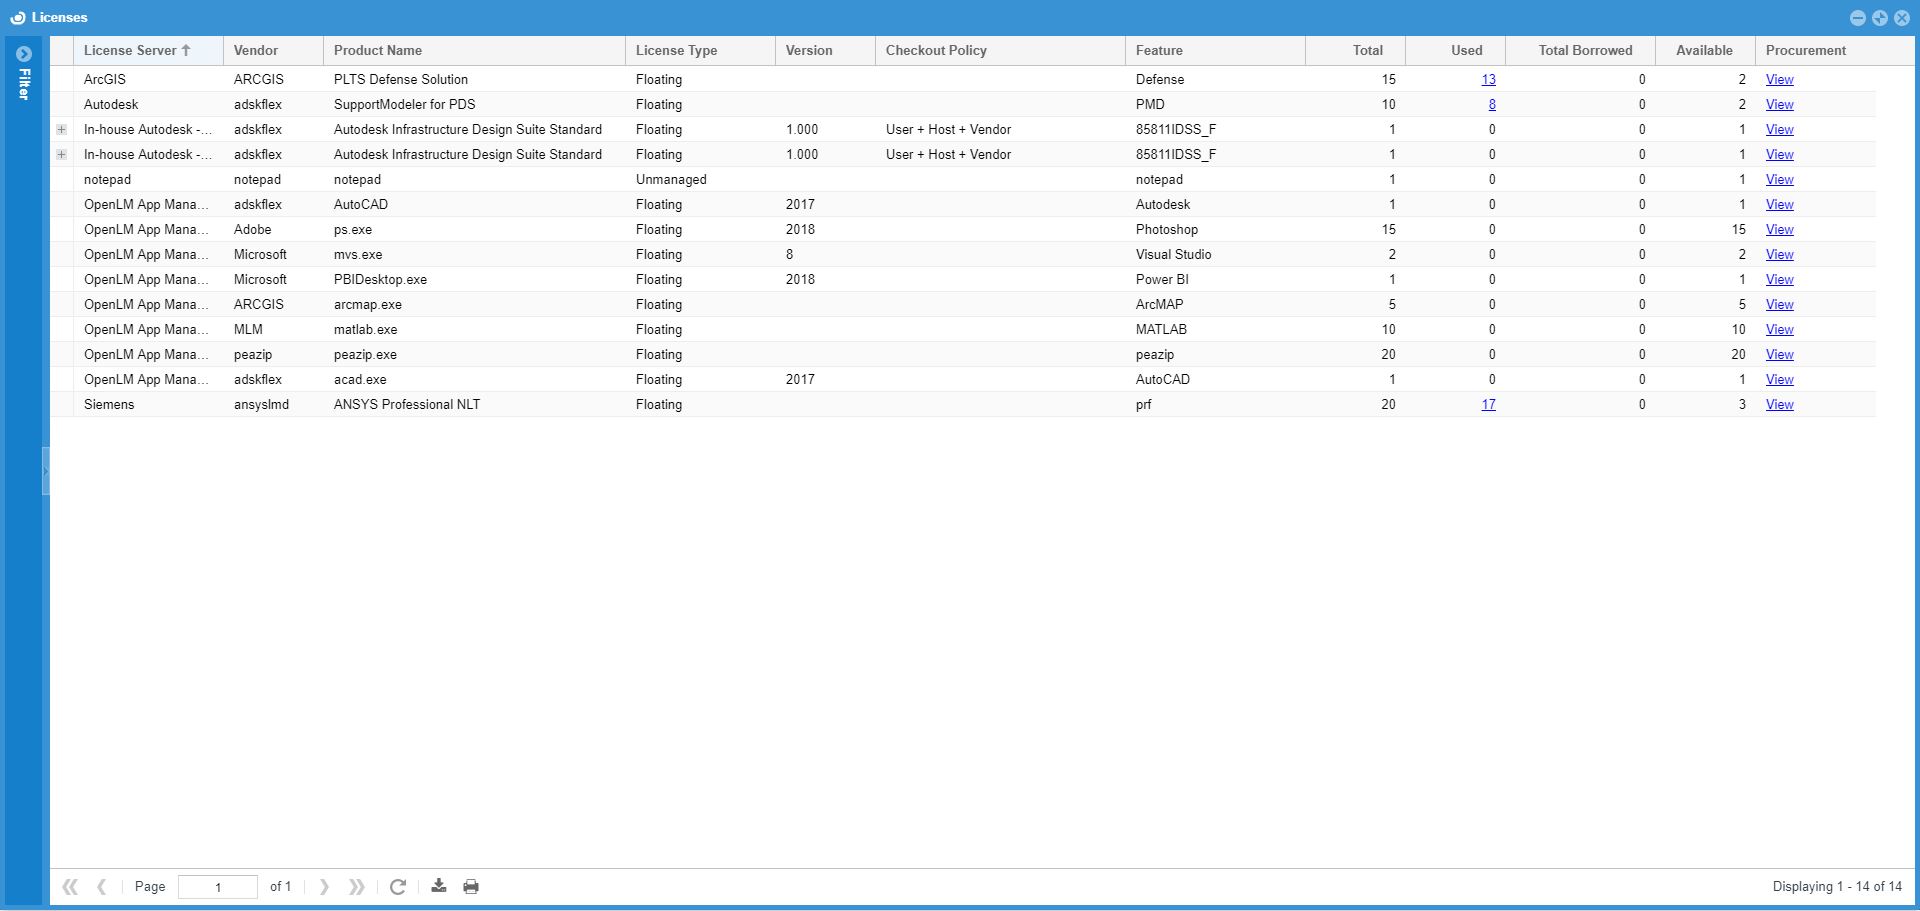The image size is (1920, 911).
Task: Jump to the last page arrow
Action: [356, 887]
